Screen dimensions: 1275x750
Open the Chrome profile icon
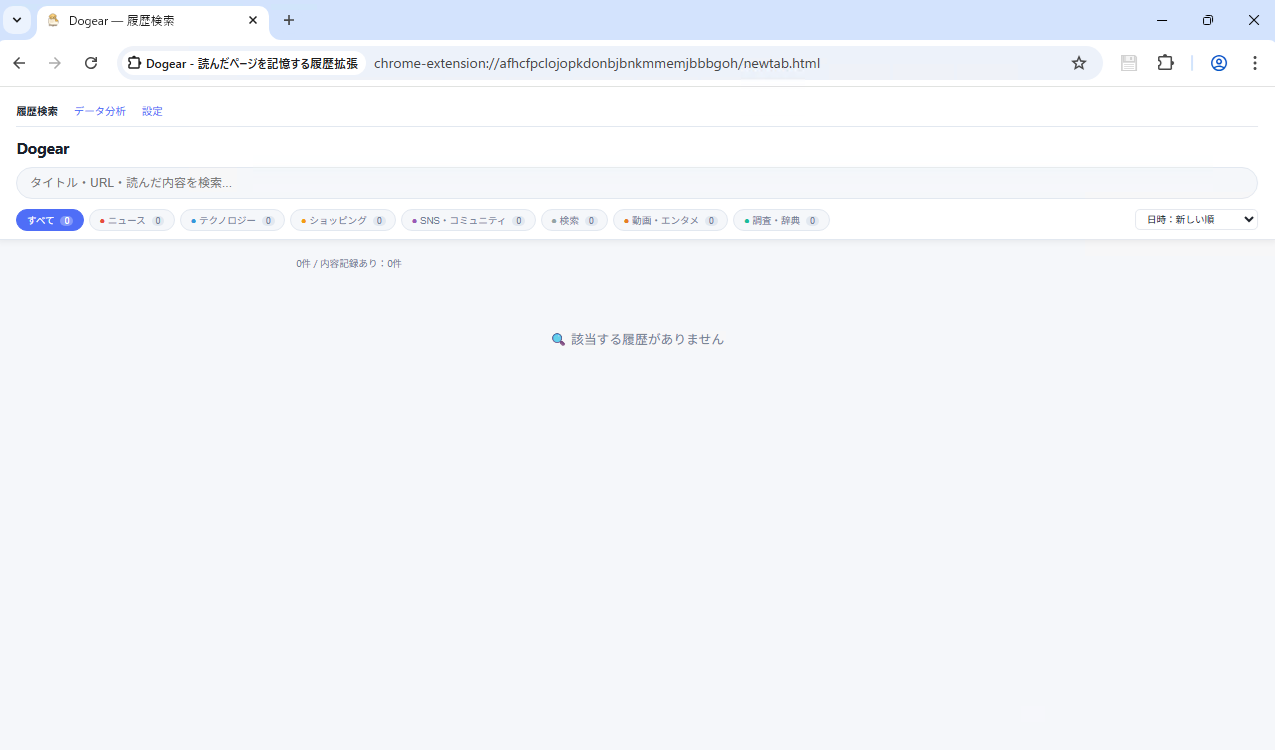[x=1219, y=63]
